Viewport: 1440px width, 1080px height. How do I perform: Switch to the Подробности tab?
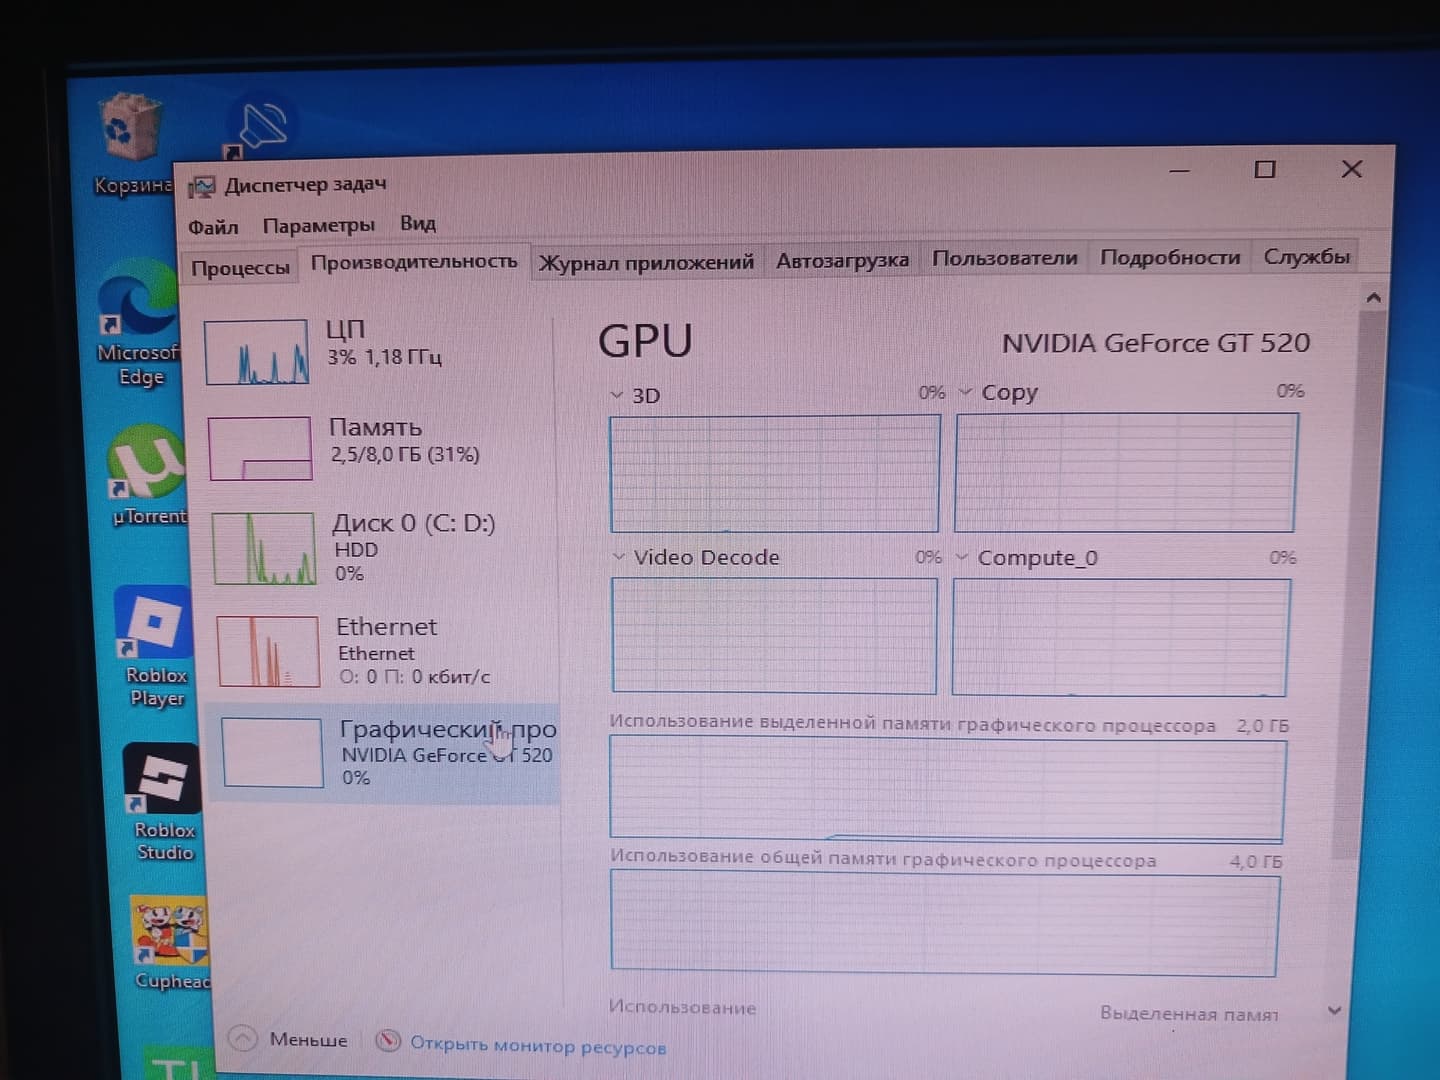(x=1170, y=257)
